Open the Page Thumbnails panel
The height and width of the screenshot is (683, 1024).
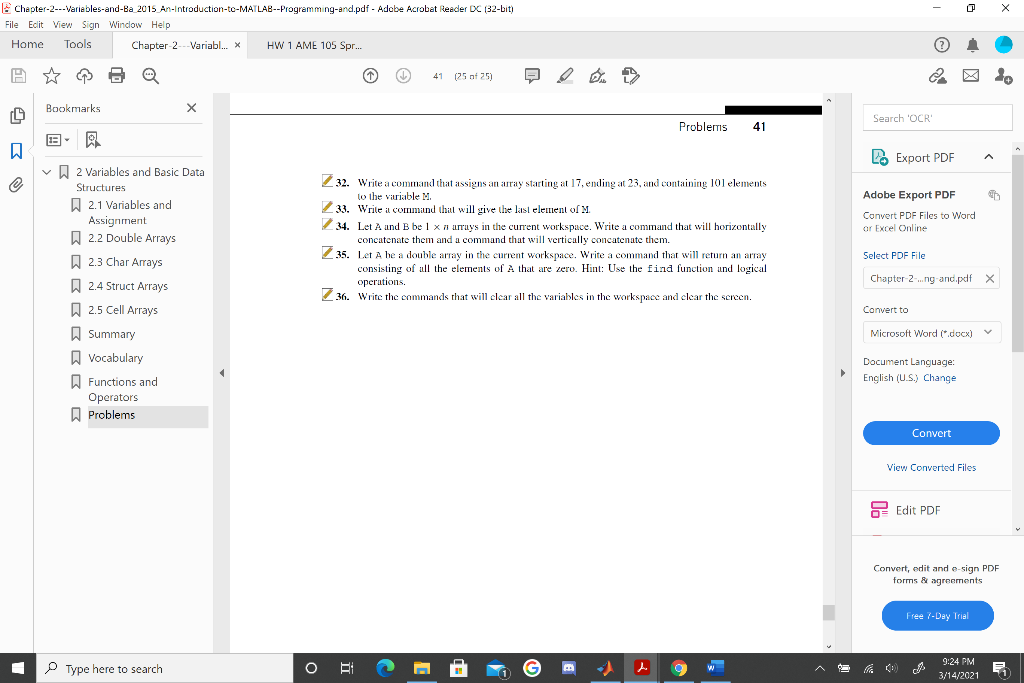[17, 115]
